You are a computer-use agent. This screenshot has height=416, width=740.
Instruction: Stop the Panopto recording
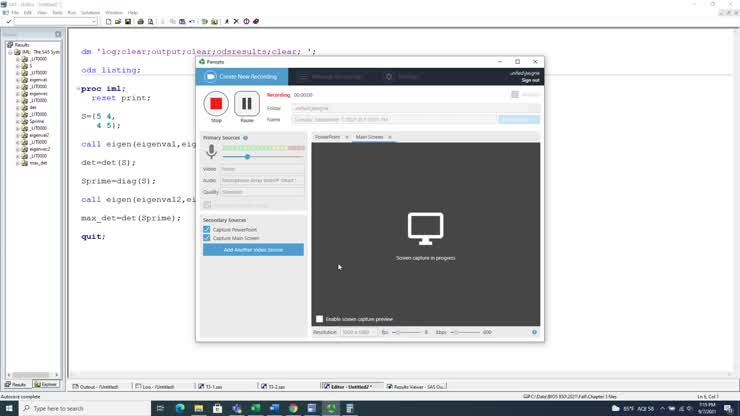[x=216, y=104]
